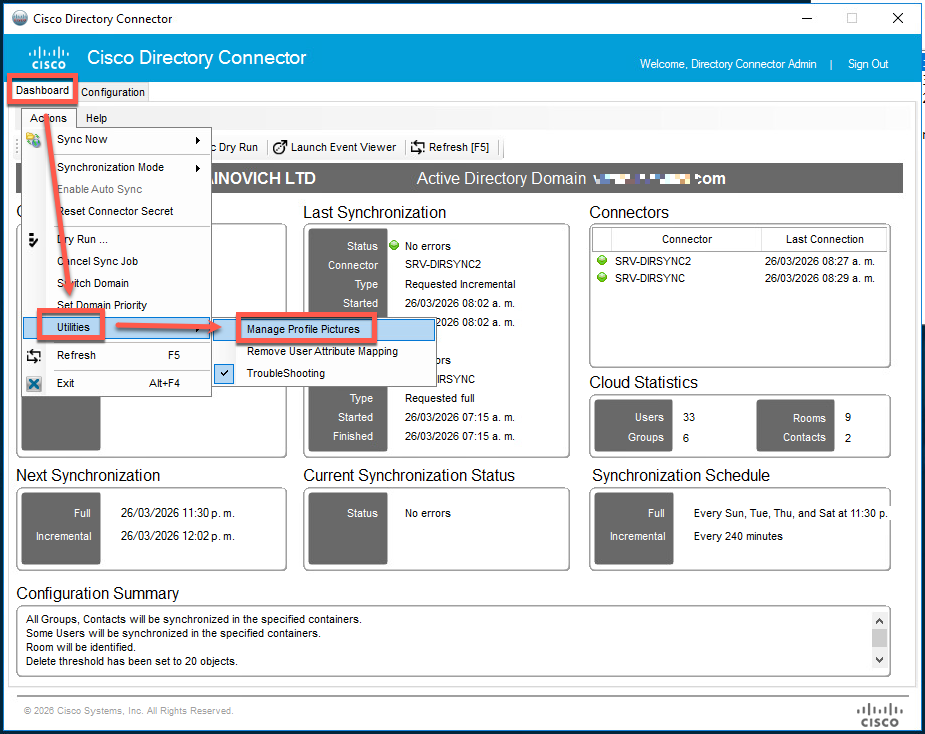Click Sync Now submenu arrow

[x=198, y=140]
